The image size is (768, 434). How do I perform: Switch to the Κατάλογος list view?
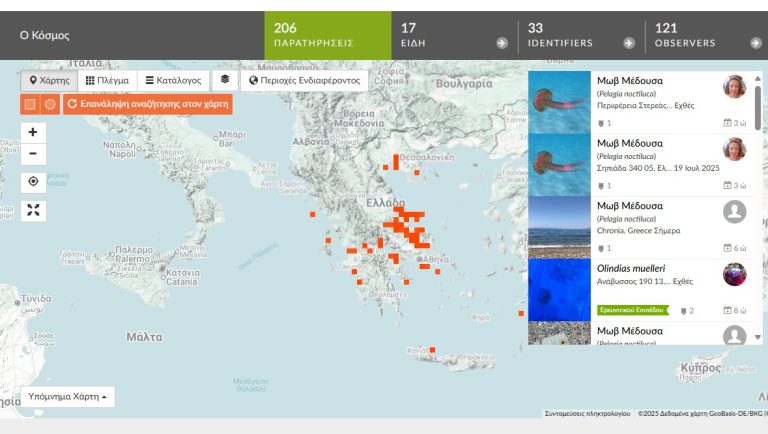[173, 80]
